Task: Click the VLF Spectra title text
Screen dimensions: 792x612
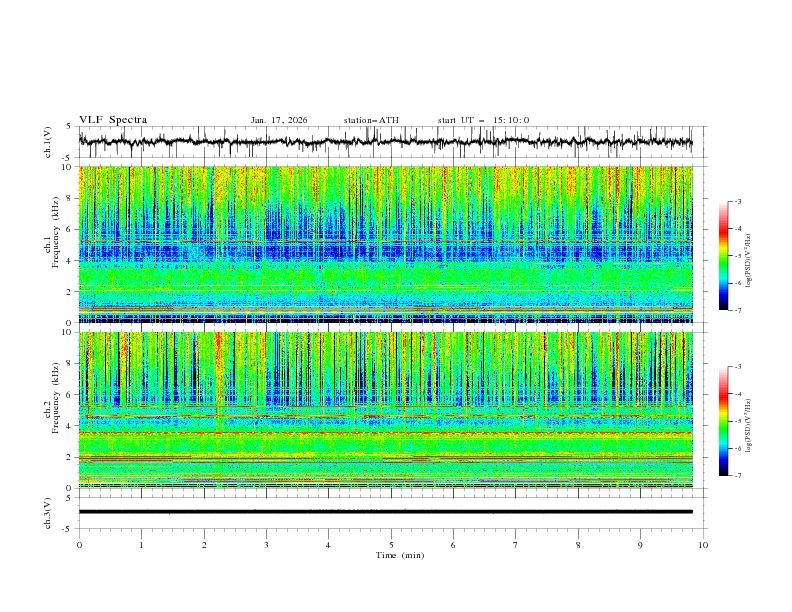Action: click(x=113, y=120)
